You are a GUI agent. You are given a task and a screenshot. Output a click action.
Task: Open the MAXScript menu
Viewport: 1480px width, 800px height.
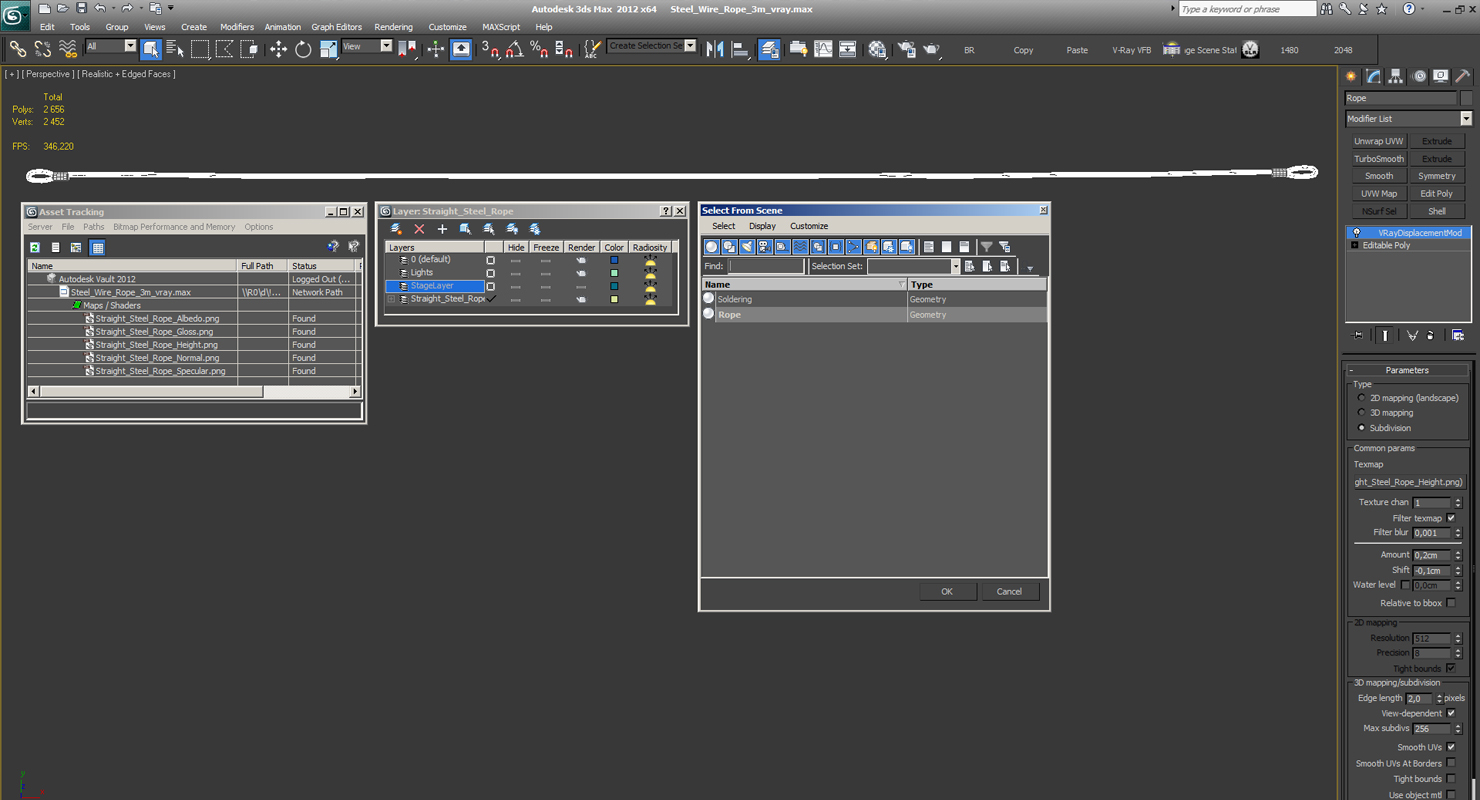point(501,27)
